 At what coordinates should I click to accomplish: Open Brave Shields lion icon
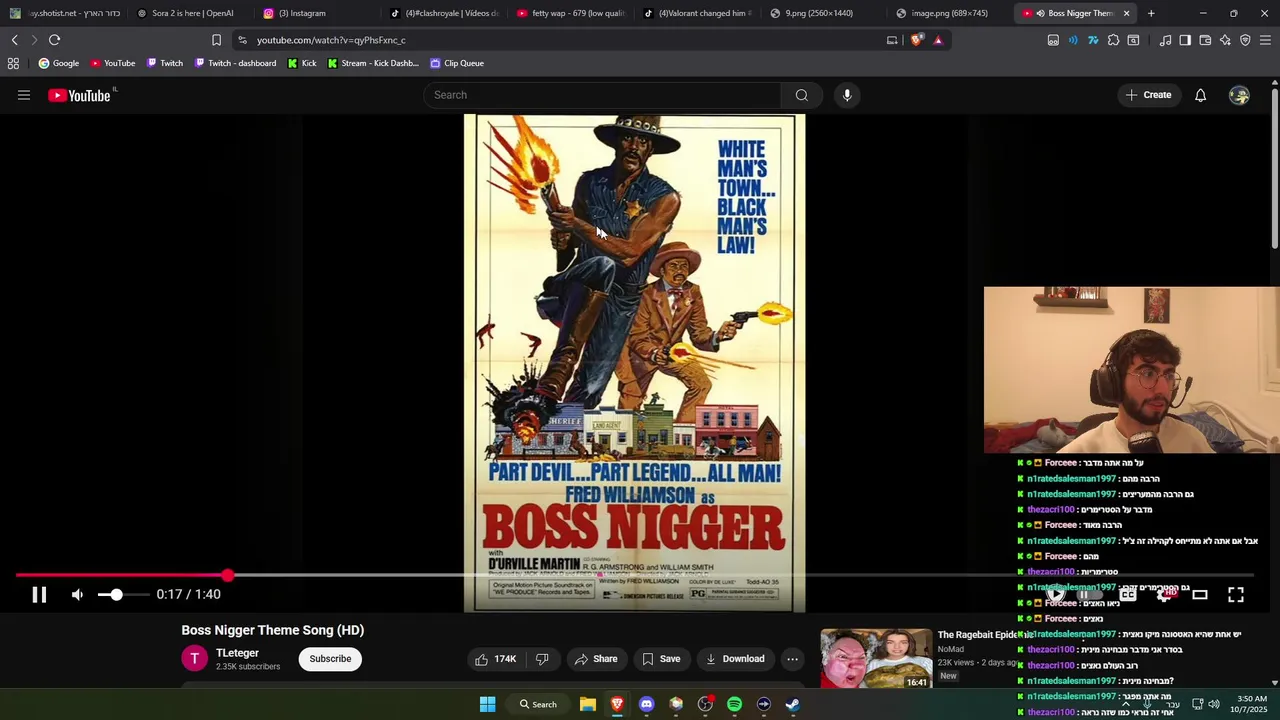(917, 40)
